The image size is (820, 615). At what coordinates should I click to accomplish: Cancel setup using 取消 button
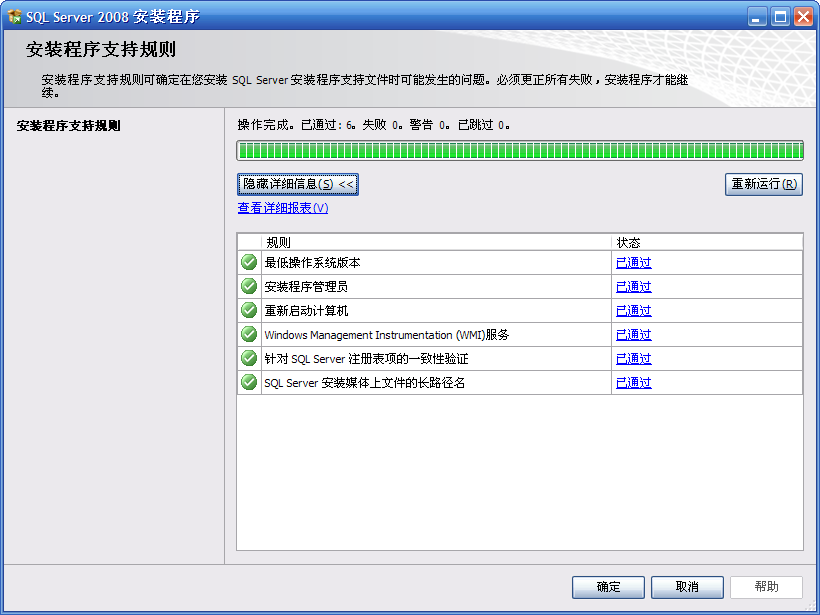coord(687,587)
